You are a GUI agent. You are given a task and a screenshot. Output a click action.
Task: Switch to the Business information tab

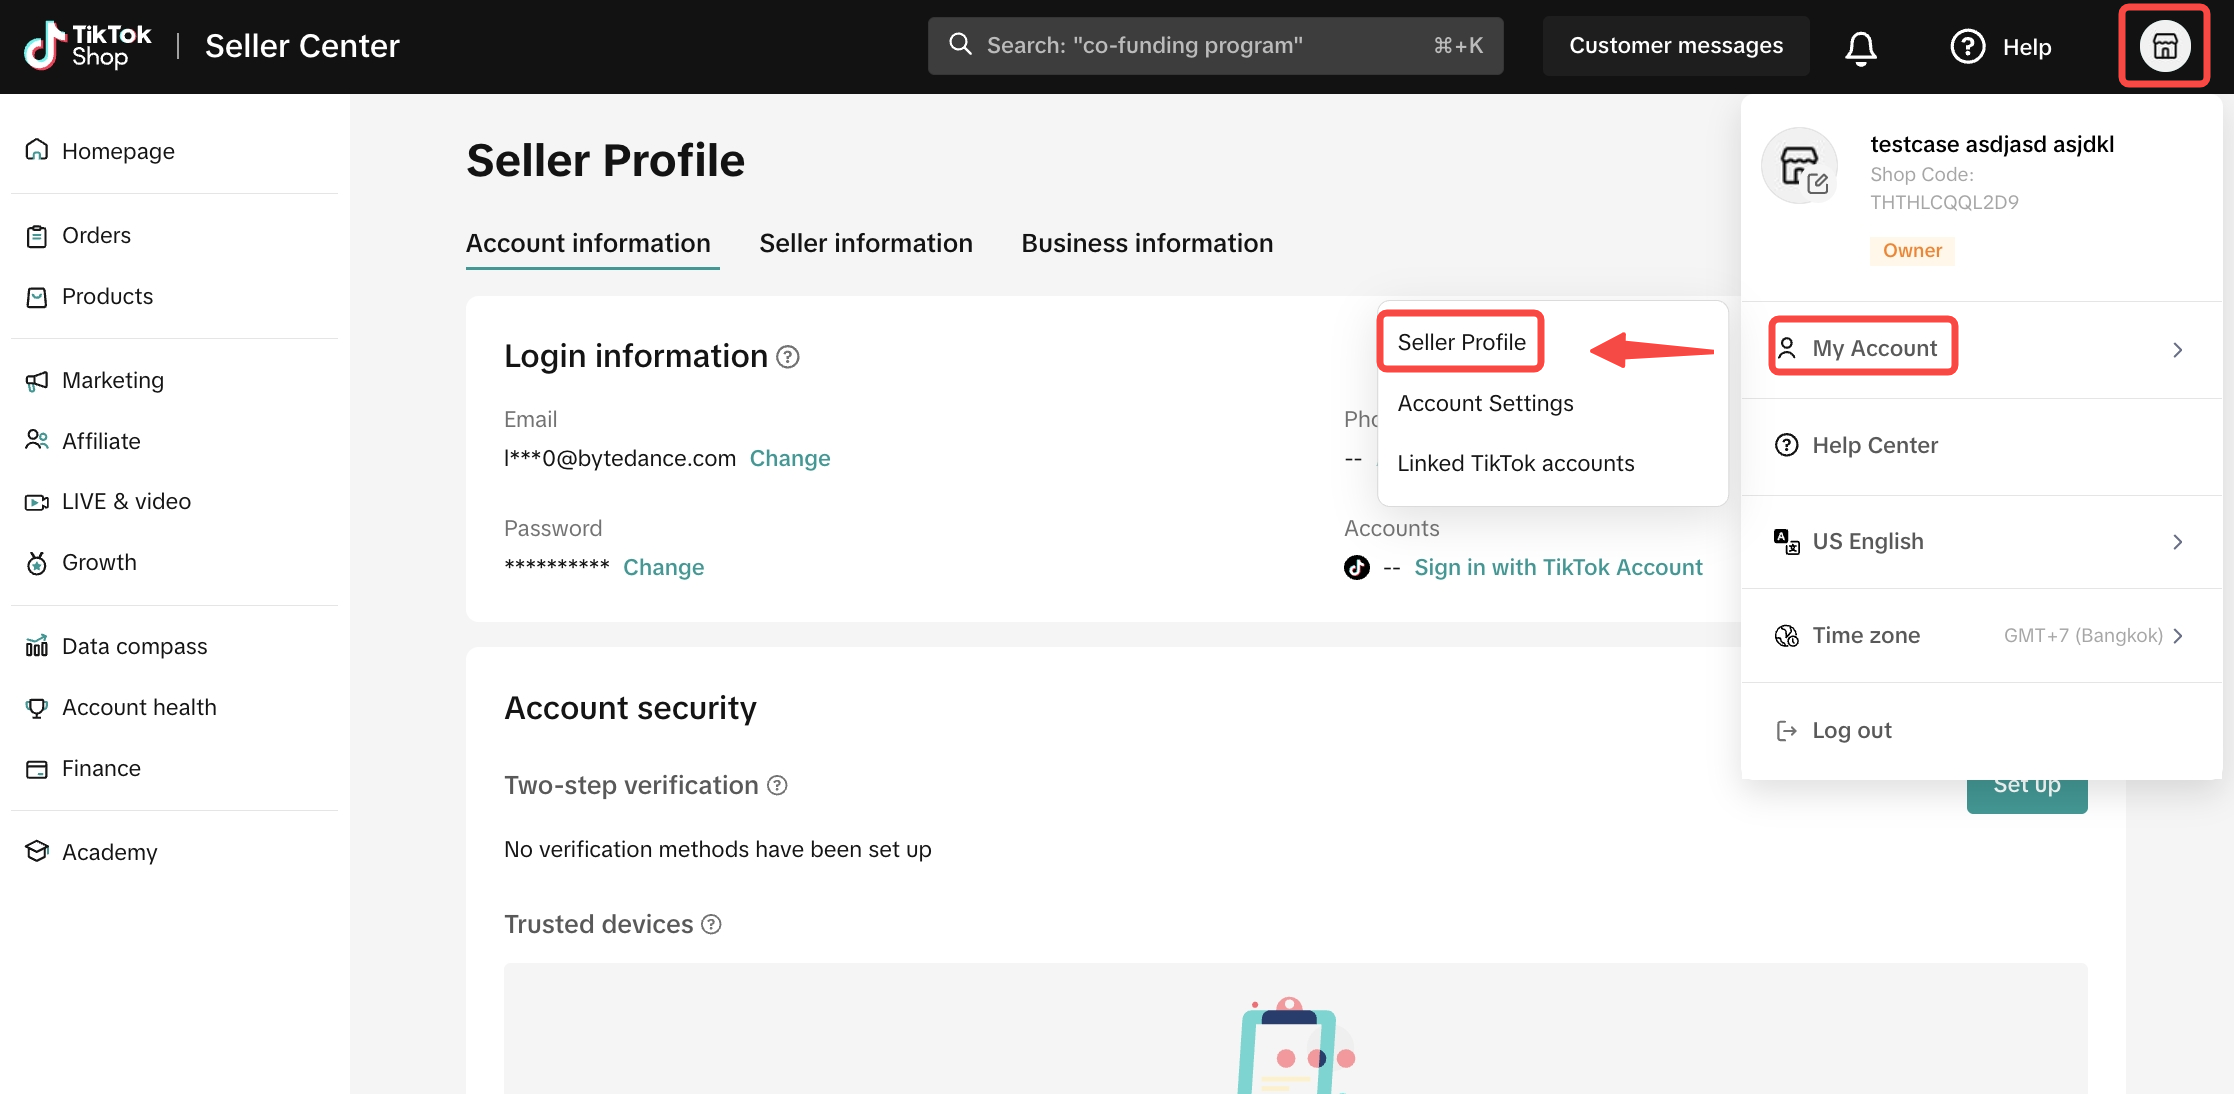click(x=1147, y=244)
